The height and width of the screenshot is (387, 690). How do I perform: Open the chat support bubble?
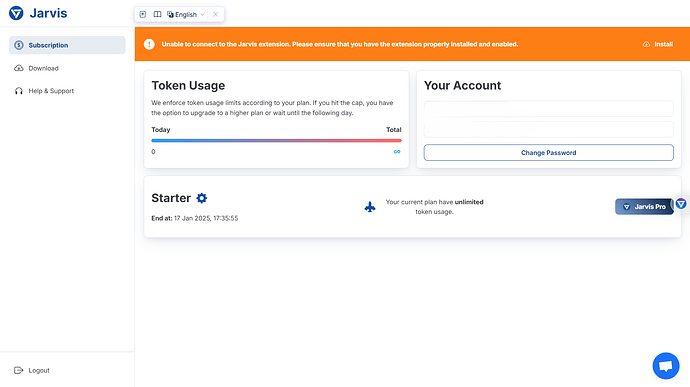666,366
